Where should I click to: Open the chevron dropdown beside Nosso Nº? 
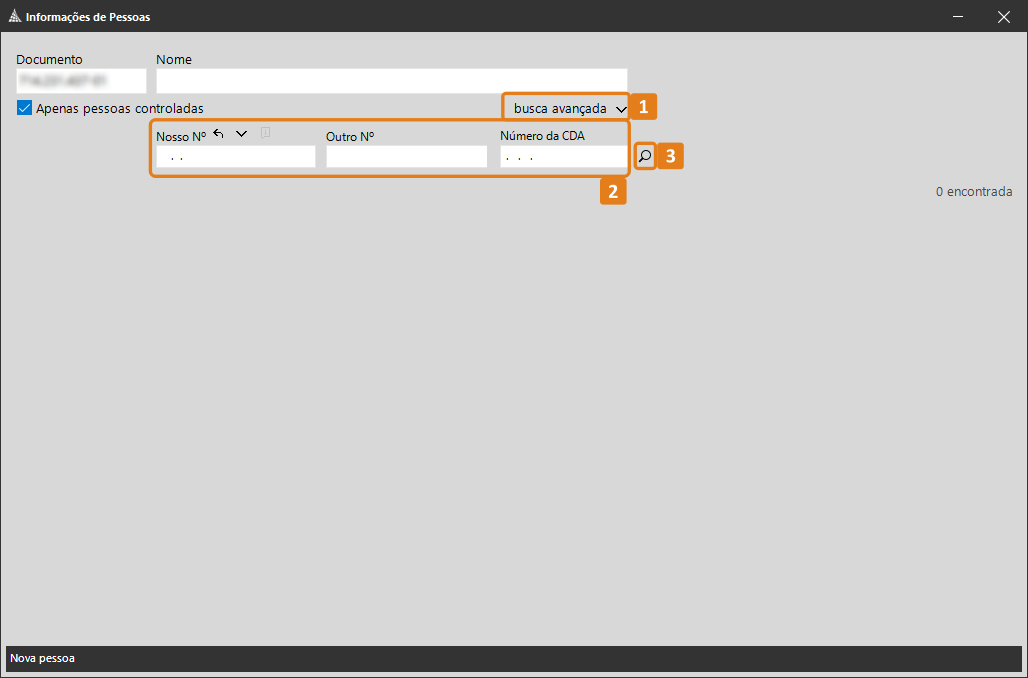point(241,133)
